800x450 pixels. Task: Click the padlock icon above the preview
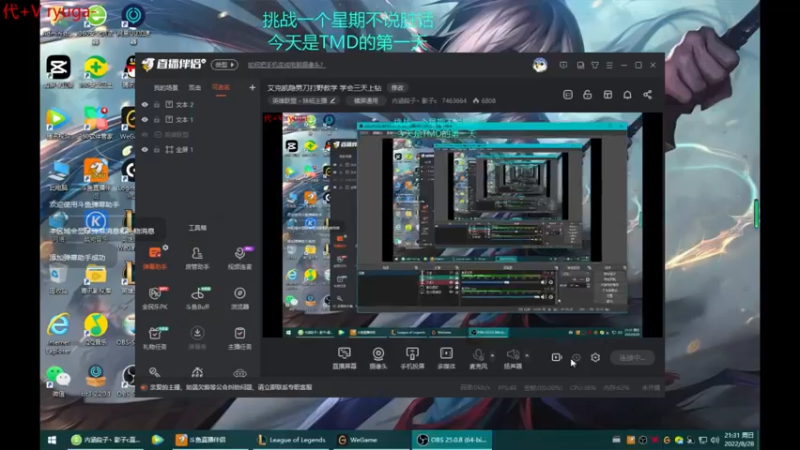coord(588,95)
